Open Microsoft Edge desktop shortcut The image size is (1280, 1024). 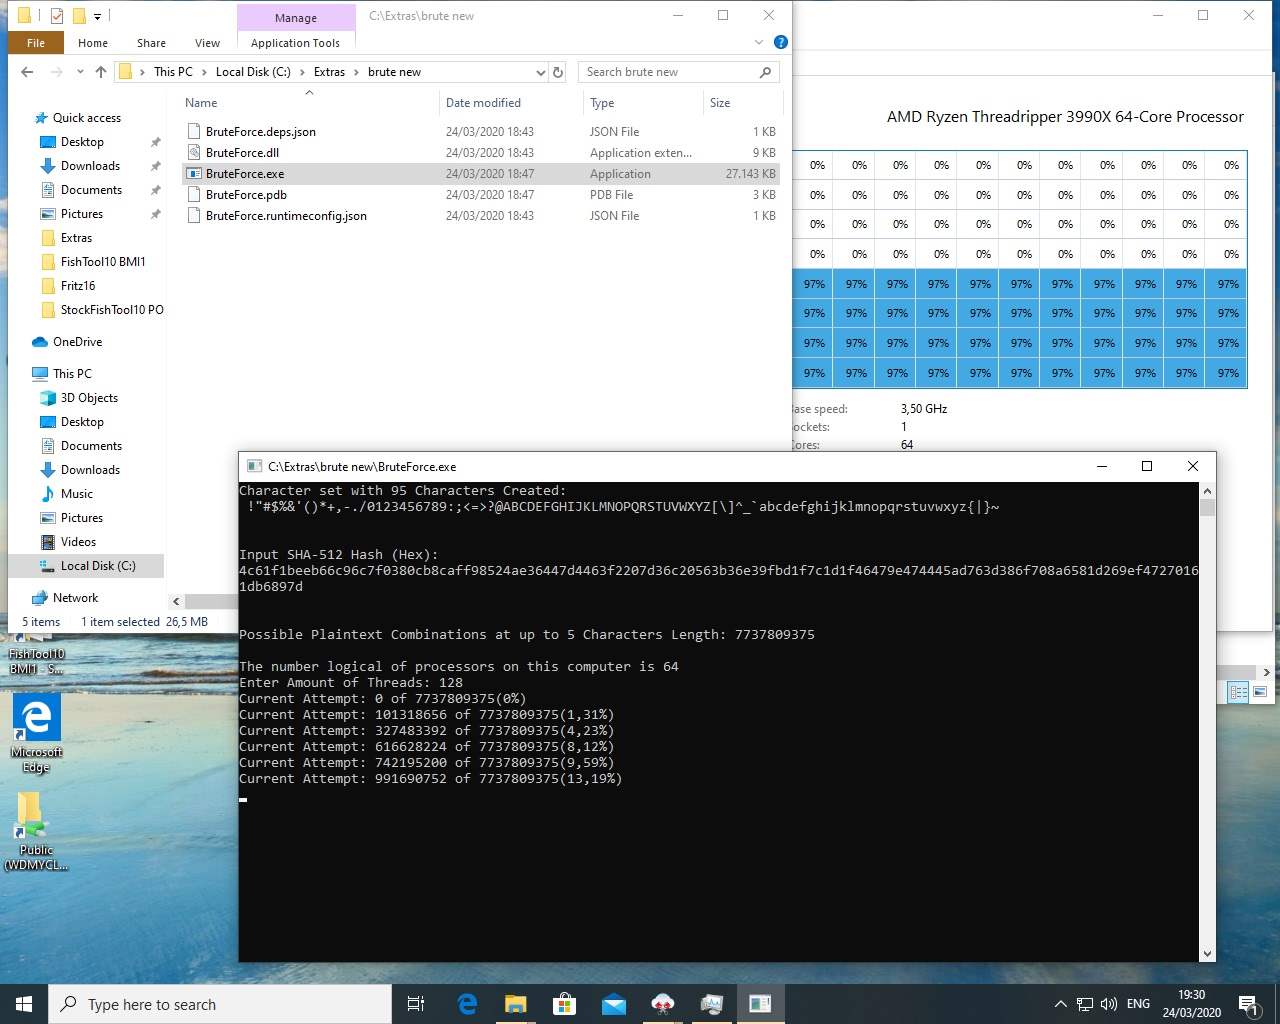[36, 732]
